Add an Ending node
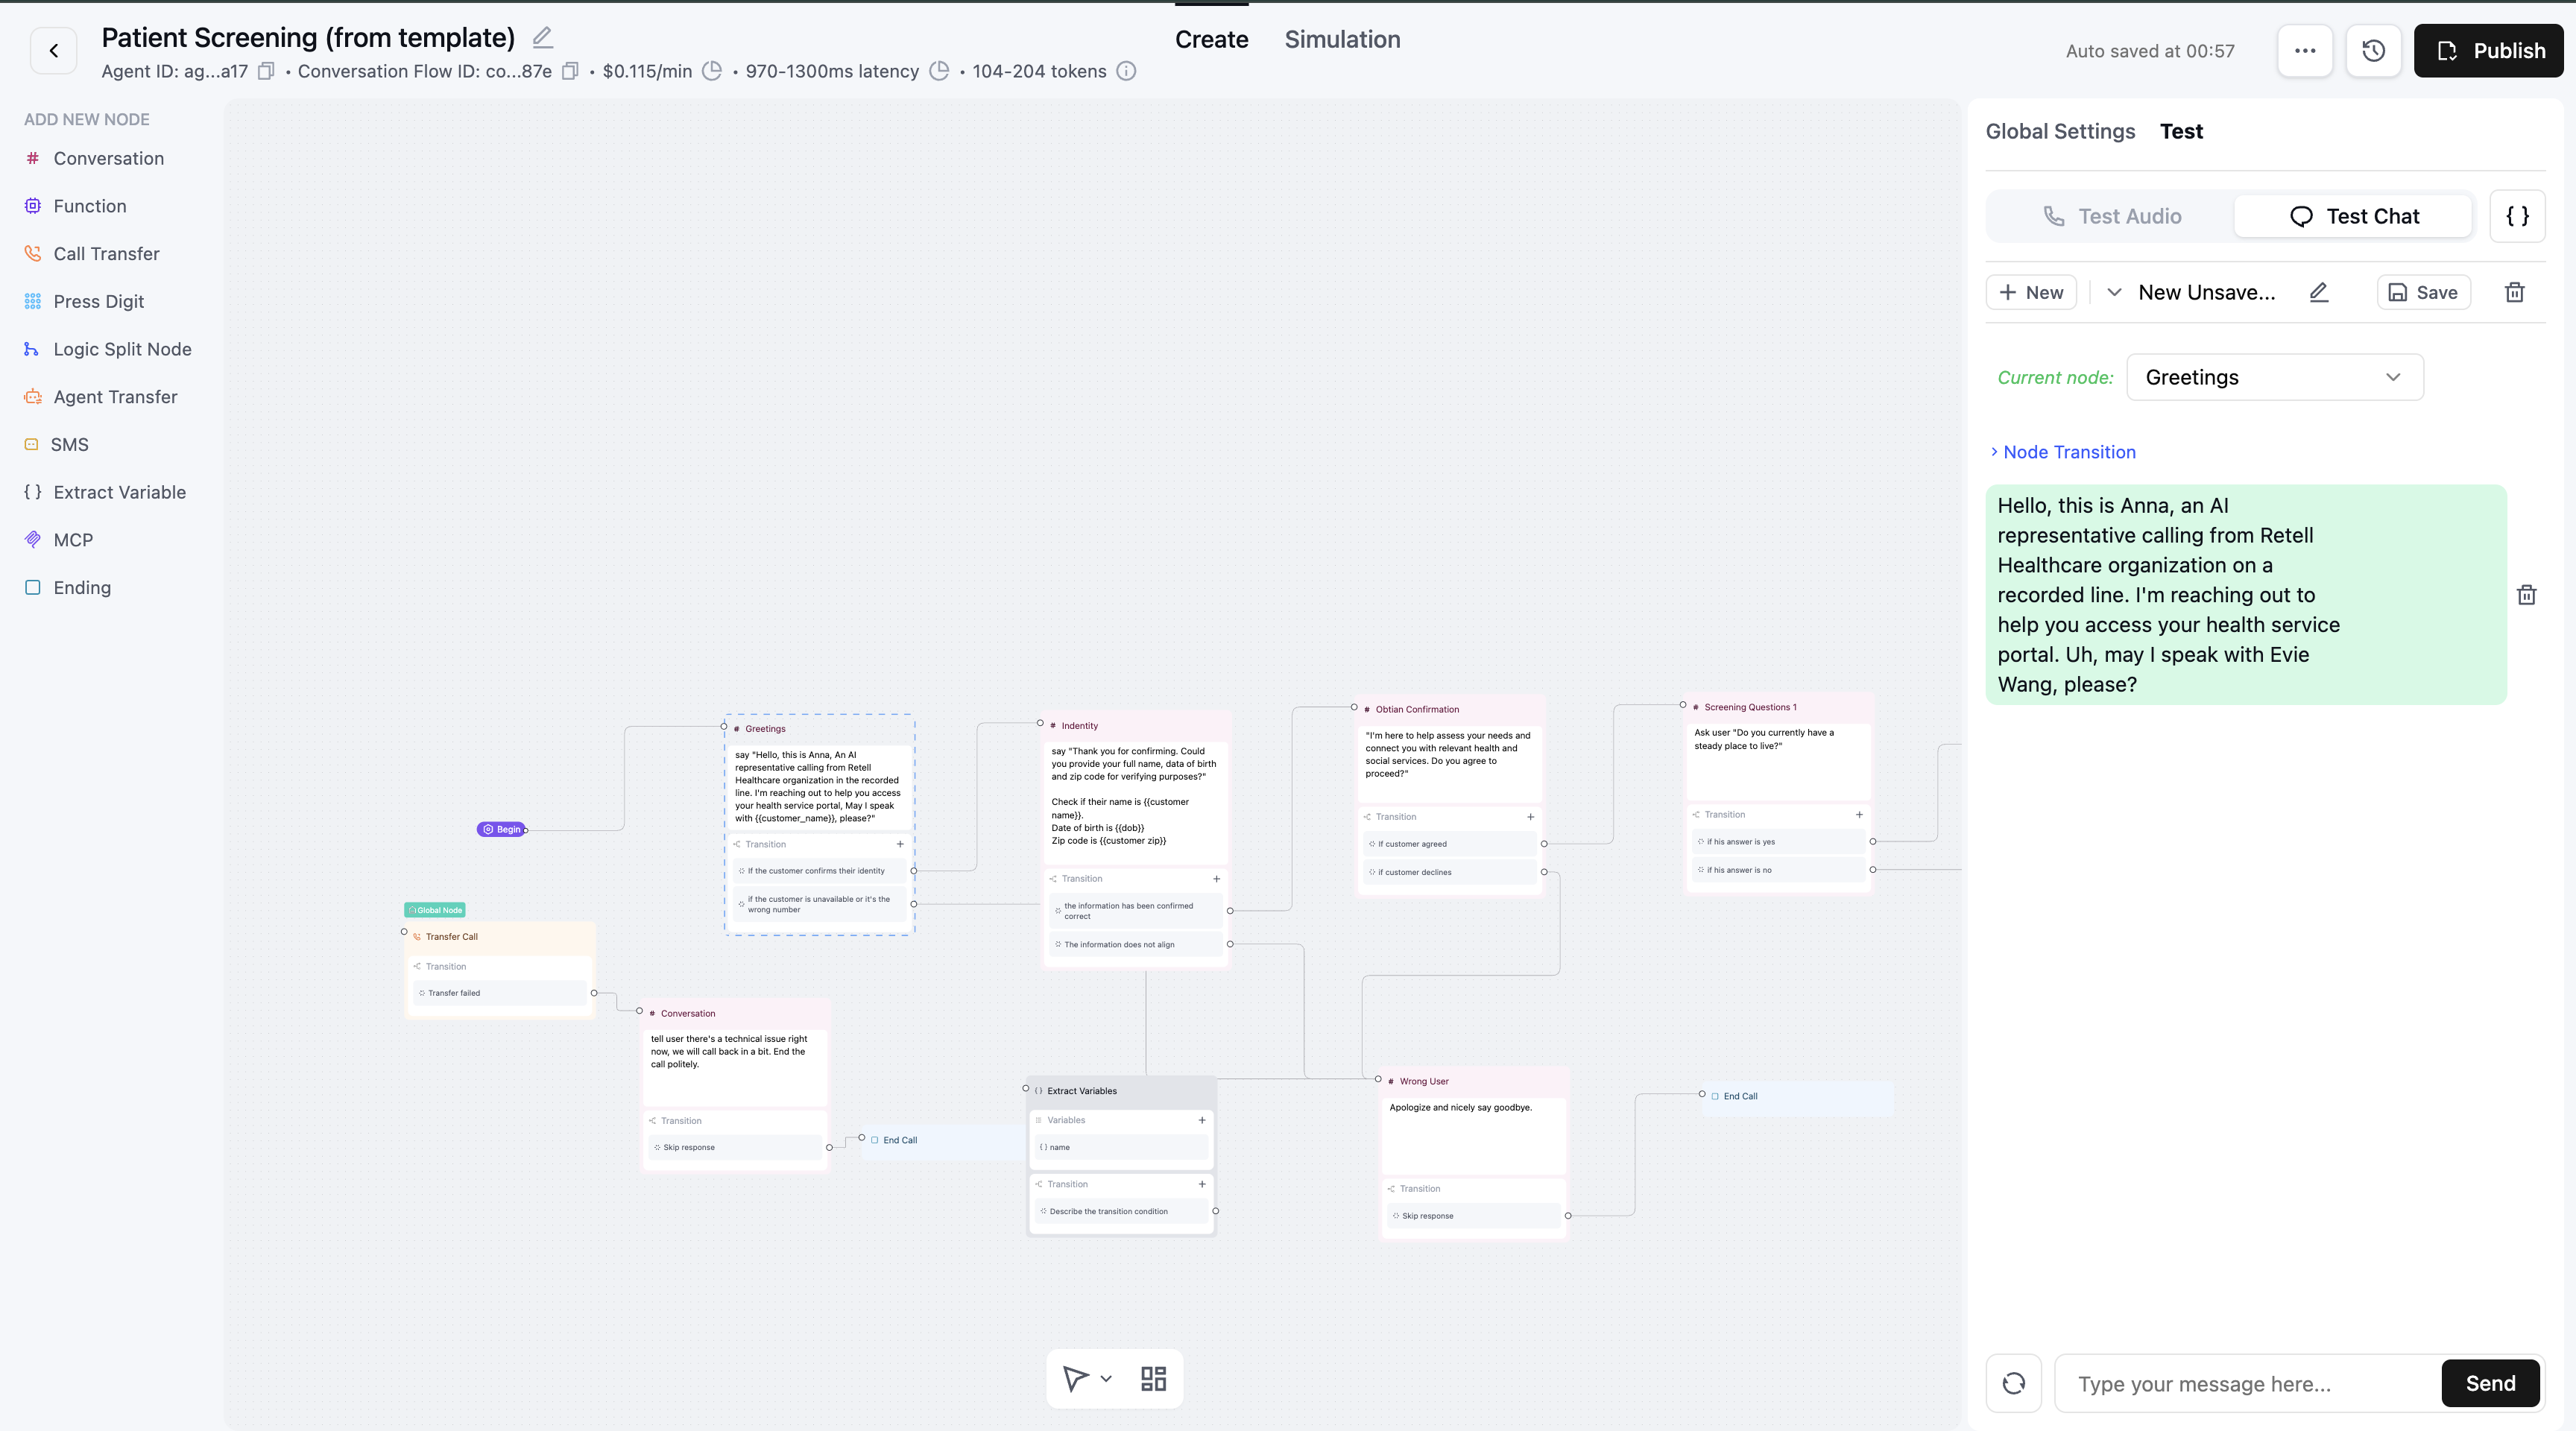The height and width of the screenshot is (1431, 2576). click(x=67, y=588)
